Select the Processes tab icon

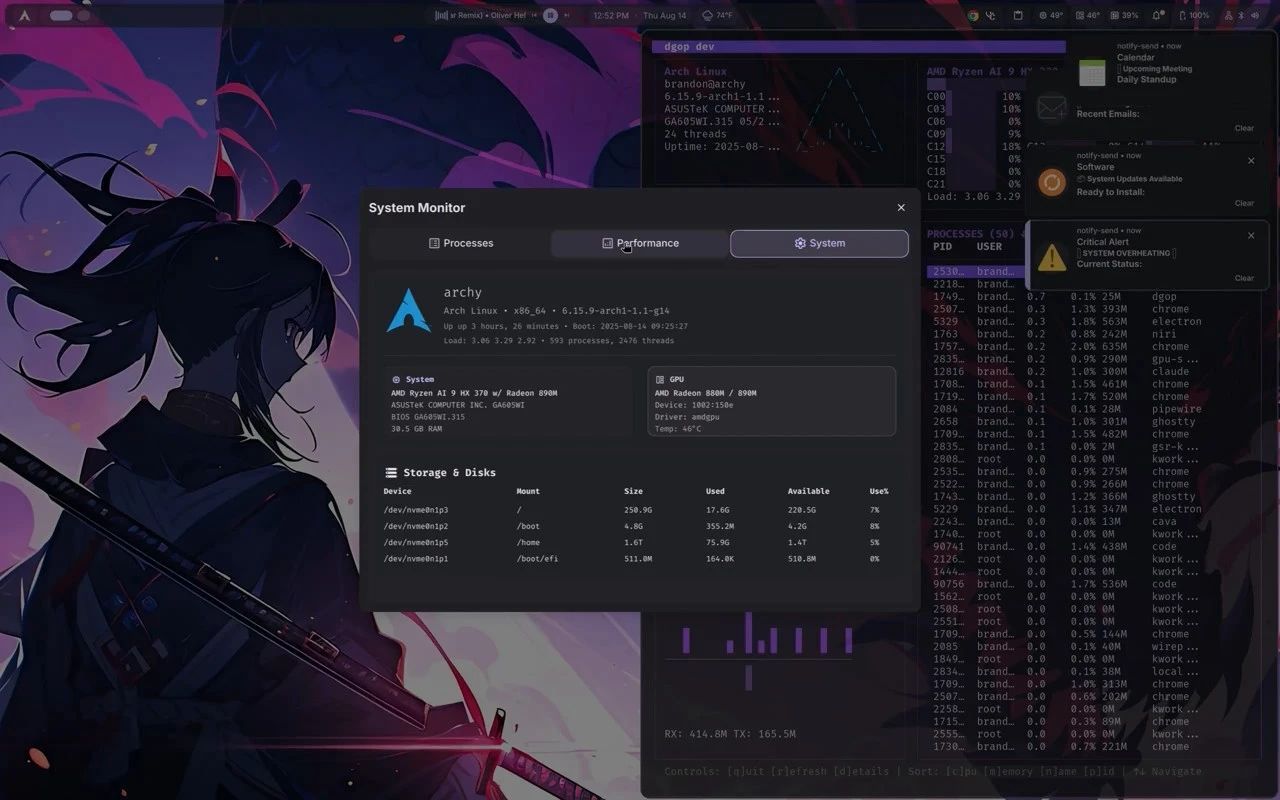[432, 243]
